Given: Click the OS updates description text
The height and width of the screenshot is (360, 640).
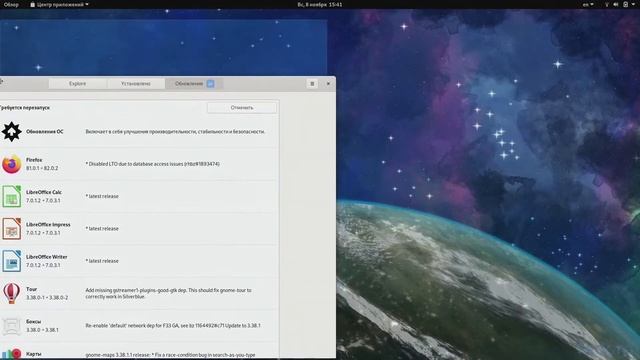Looking at the screenshot, I should [175, 131].
